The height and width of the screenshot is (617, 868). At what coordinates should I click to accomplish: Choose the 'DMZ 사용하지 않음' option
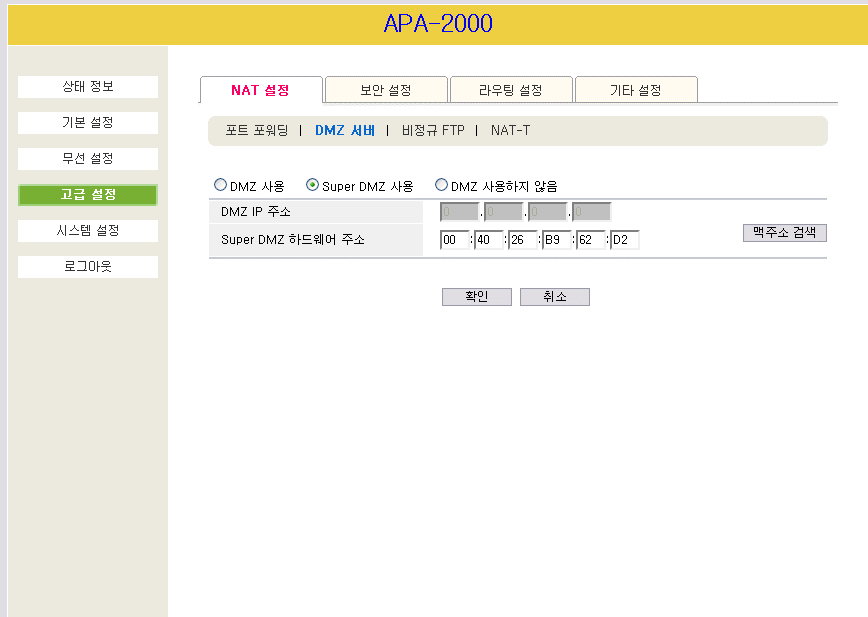pyautogui.click(x=441, y=185)
